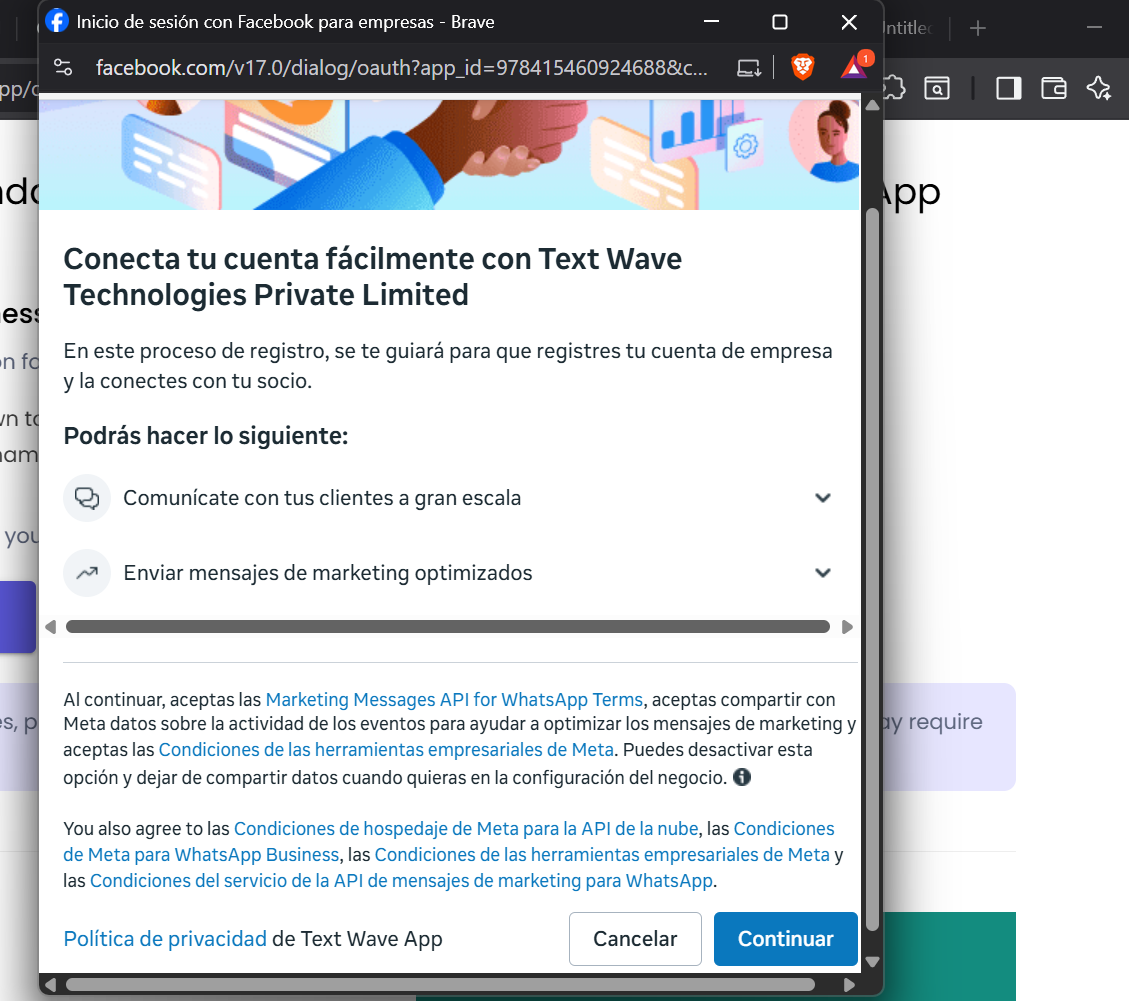Click the Brave Shields lion icon
This screenshot has width=1129, height=1001.
pos(802,67)
